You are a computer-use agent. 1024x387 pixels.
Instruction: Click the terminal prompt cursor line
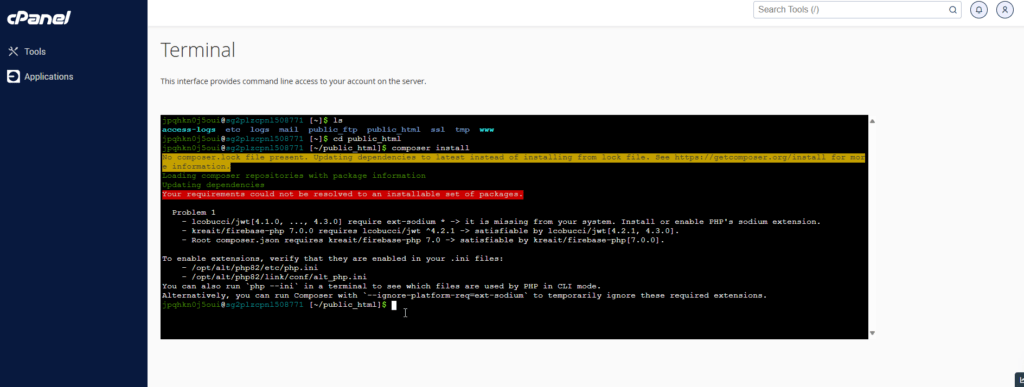(280, 305)
